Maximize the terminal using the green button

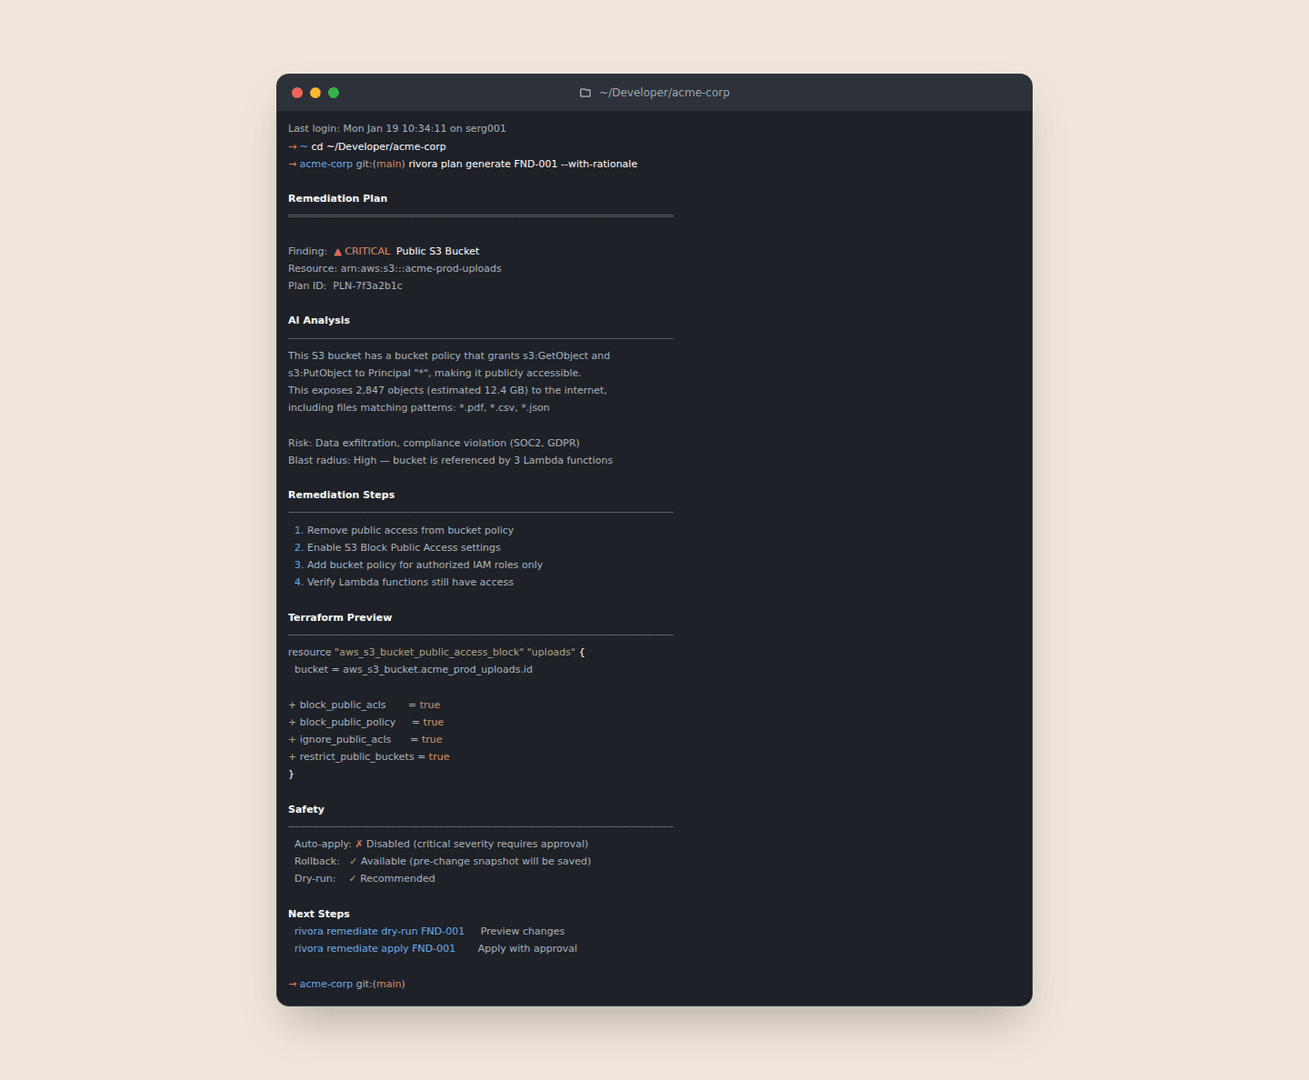[334, 93]
